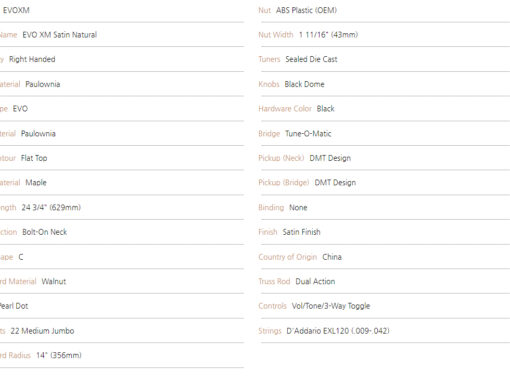Click the Walnut fretboard material value

pos(54,282)
